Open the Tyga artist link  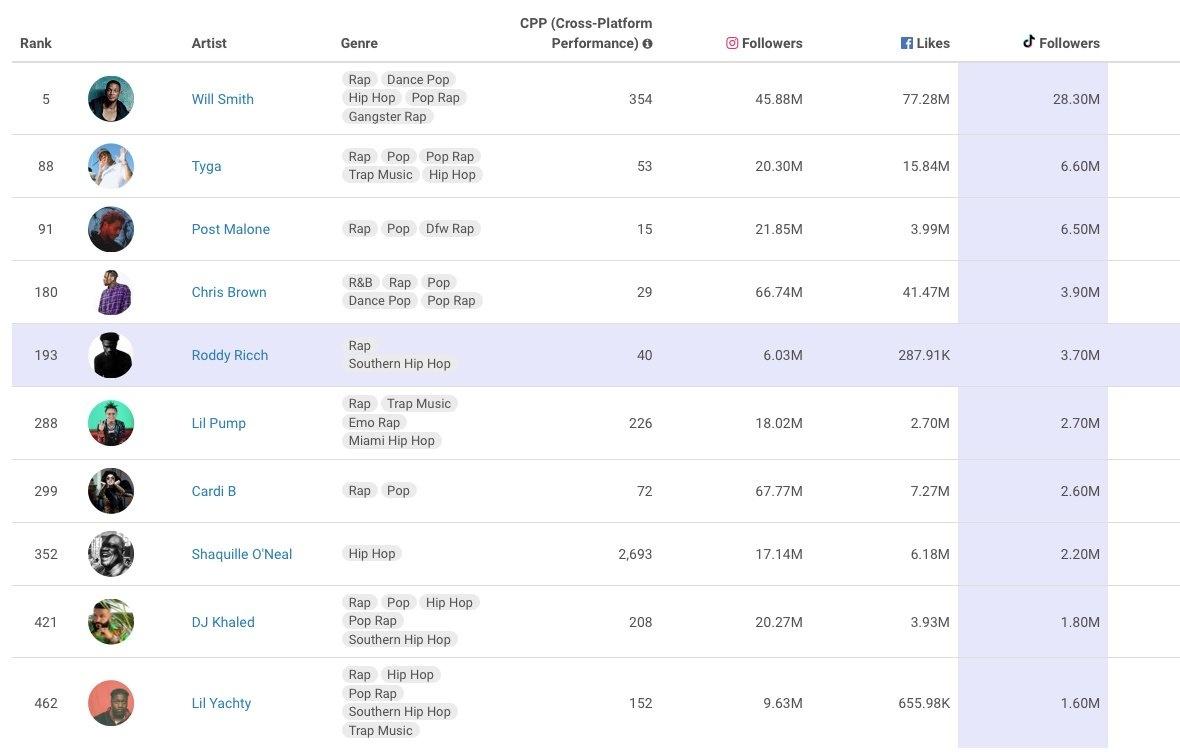[x=206, y=166]
